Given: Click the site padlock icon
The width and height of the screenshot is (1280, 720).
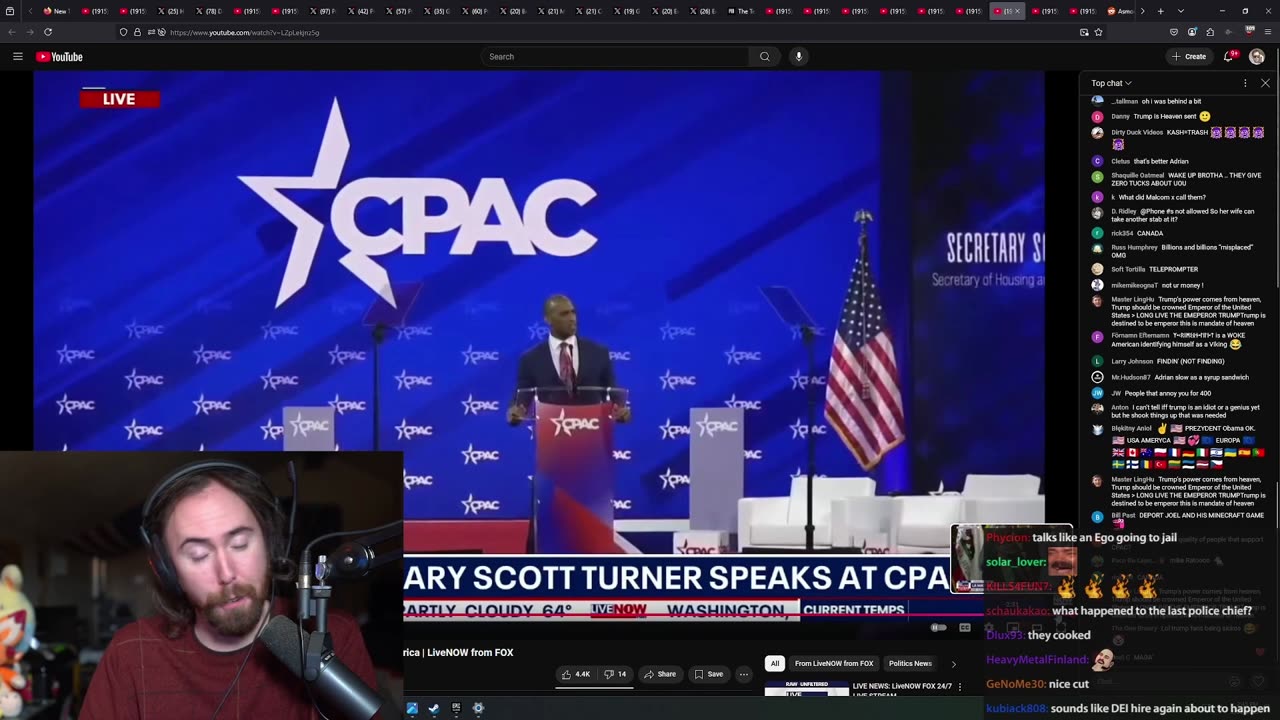Looking at the screenshot, I should click(137, 32).
